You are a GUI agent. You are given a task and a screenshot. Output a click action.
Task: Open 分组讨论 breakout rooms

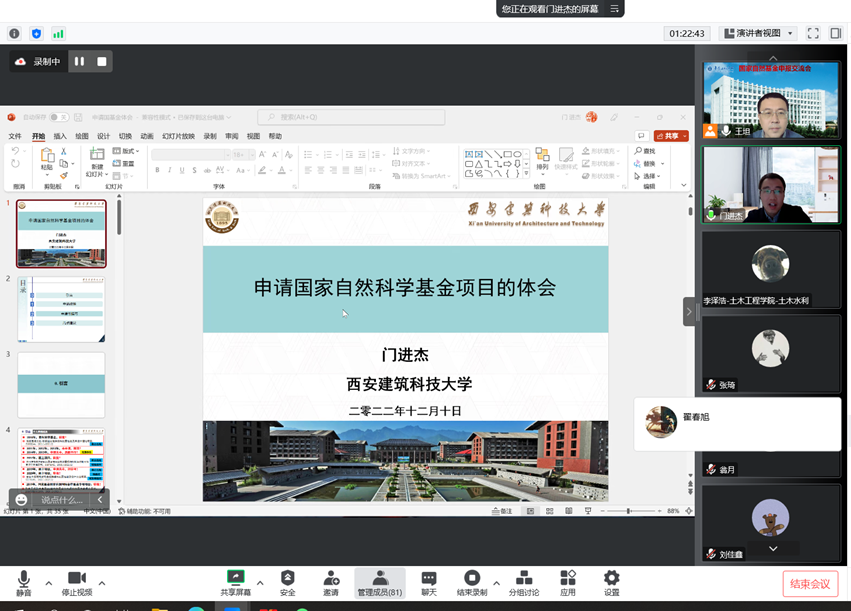(x=524, y=582)
